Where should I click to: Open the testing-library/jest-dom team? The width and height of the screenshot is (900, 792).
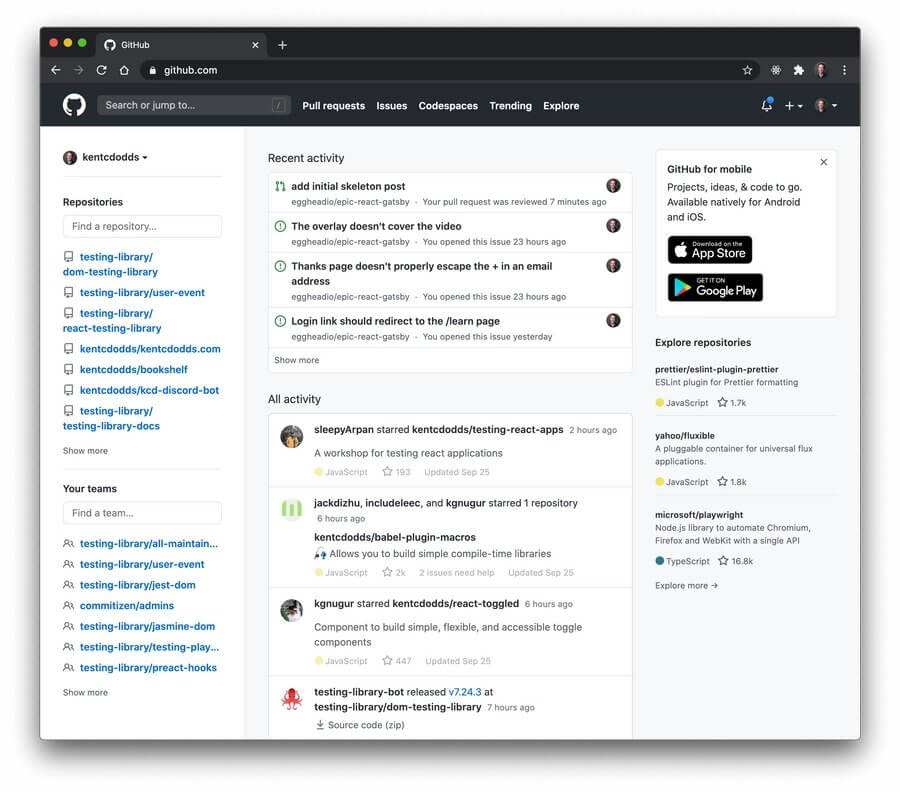point(138,585)
